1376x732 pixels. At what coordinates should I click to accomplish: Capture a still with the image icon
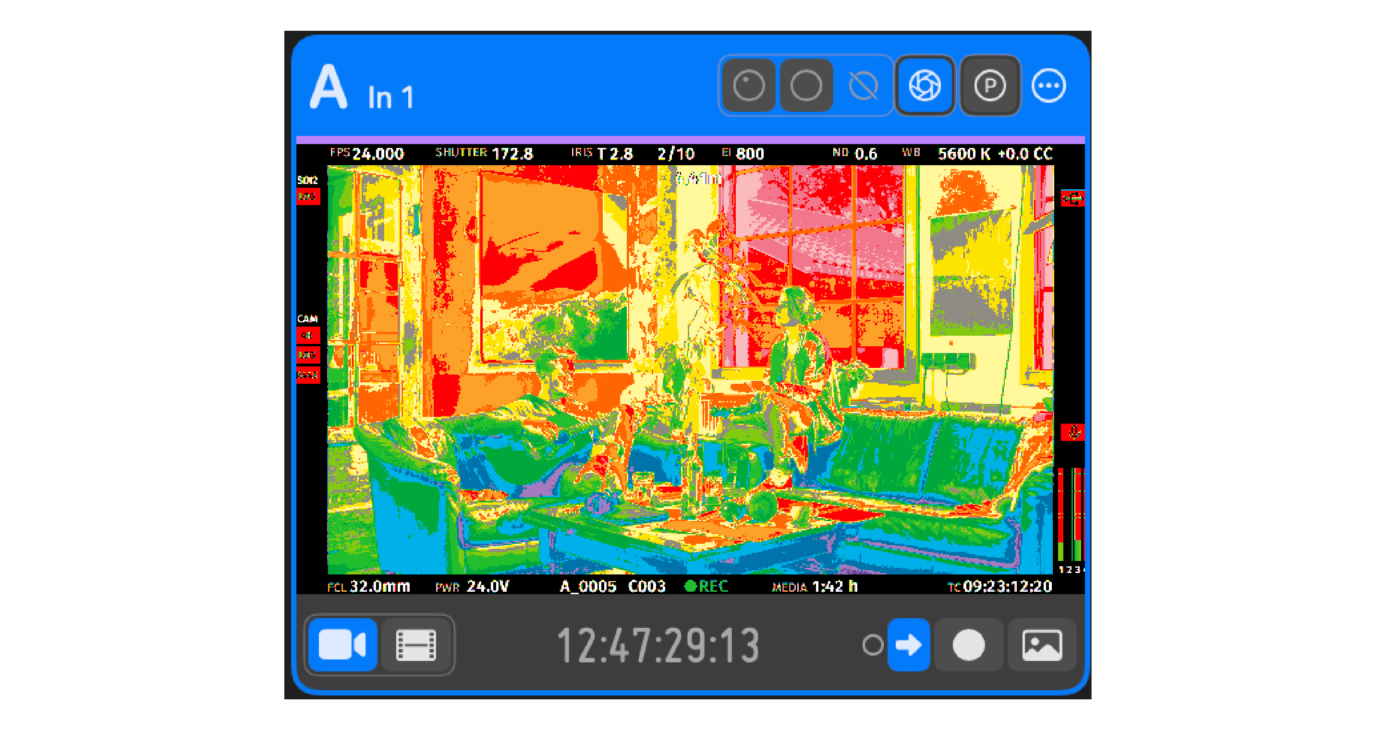pyautogui.click(x=1042, y=645)
